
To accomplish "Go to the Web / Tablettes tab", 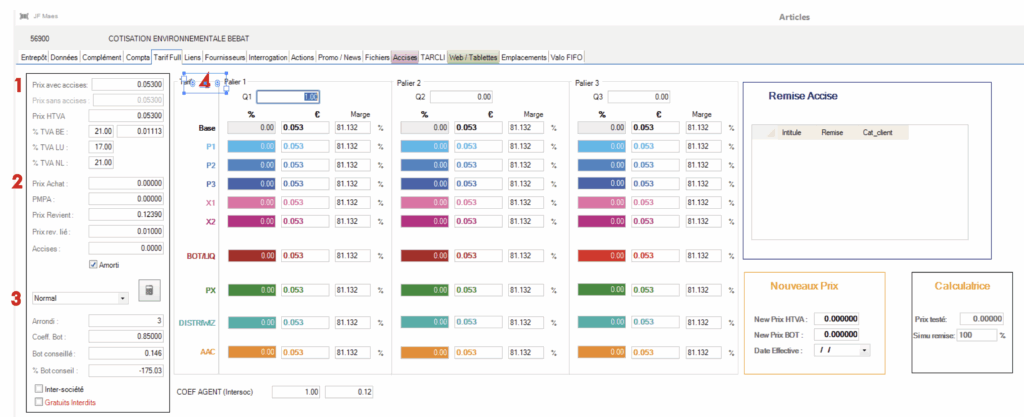I will [473, 58].
